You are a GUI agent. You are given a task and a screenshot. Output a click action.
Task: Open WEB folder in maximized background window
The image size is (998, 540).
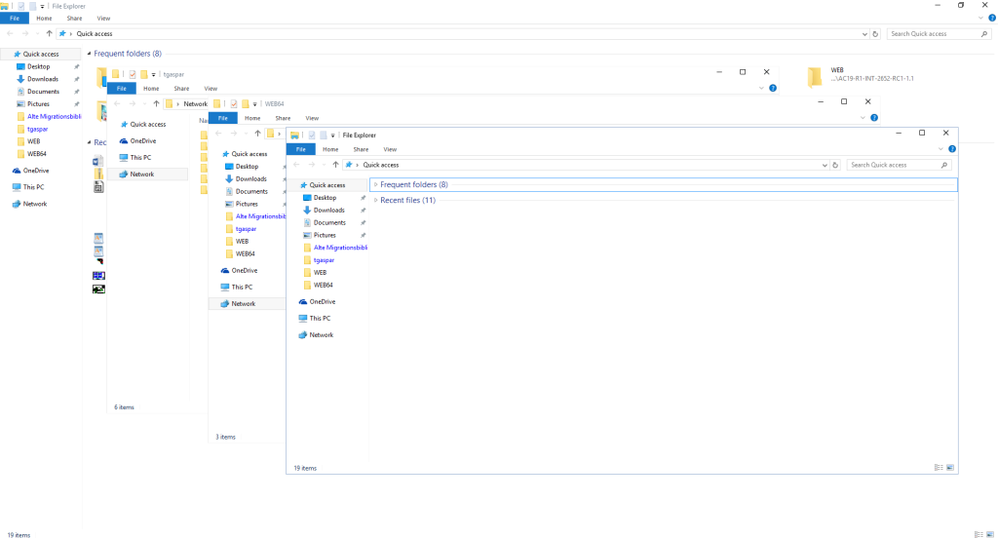coord(859,75)
